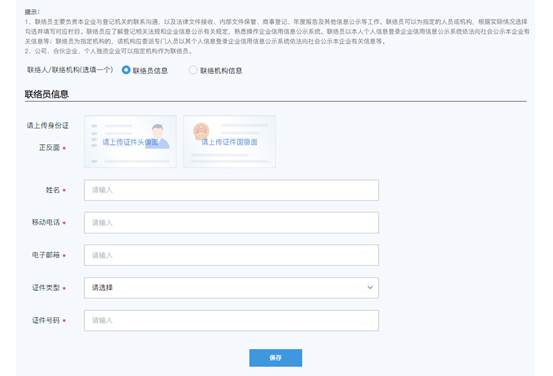The width and height of the screenshot is (553, 376).
Task: Click the 证件号码 input field
Action: [231, 320]
